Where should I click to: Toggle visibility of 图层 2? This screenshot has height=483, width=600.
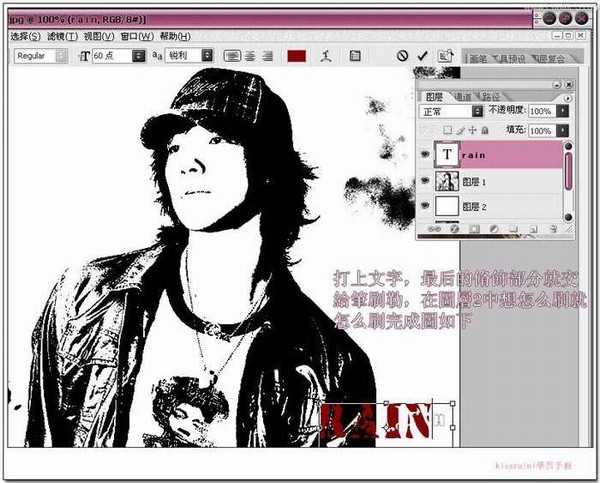(426, 207)
